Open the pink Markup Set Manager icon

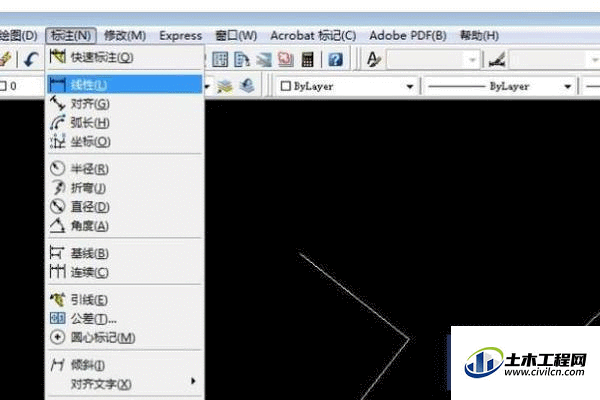tap(285, 59)
